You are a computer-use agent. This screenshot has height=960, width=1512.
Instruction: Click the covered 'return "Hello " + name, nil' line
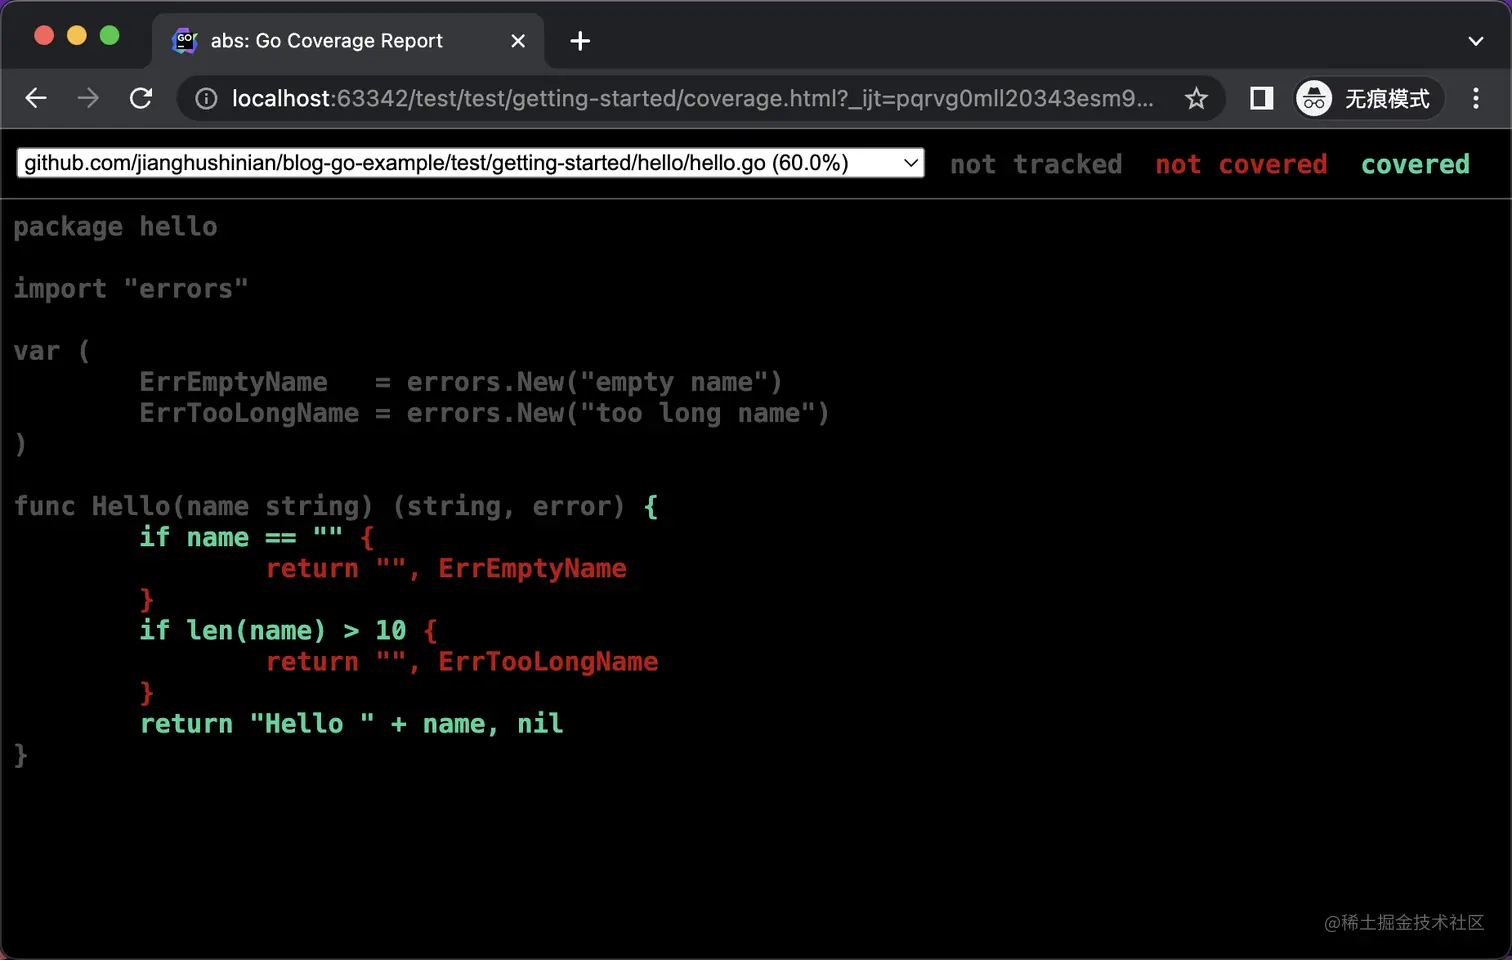pos(351,723)
